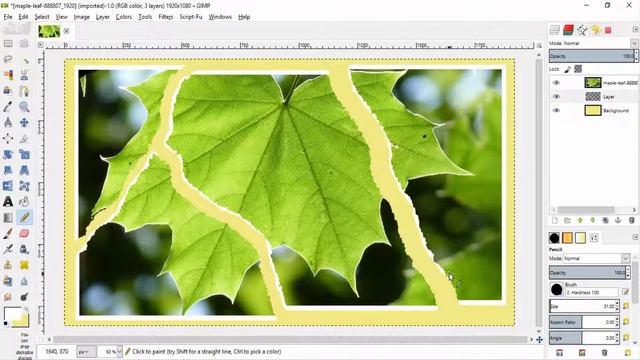Select the Select by Color tool

click(8, 75)
